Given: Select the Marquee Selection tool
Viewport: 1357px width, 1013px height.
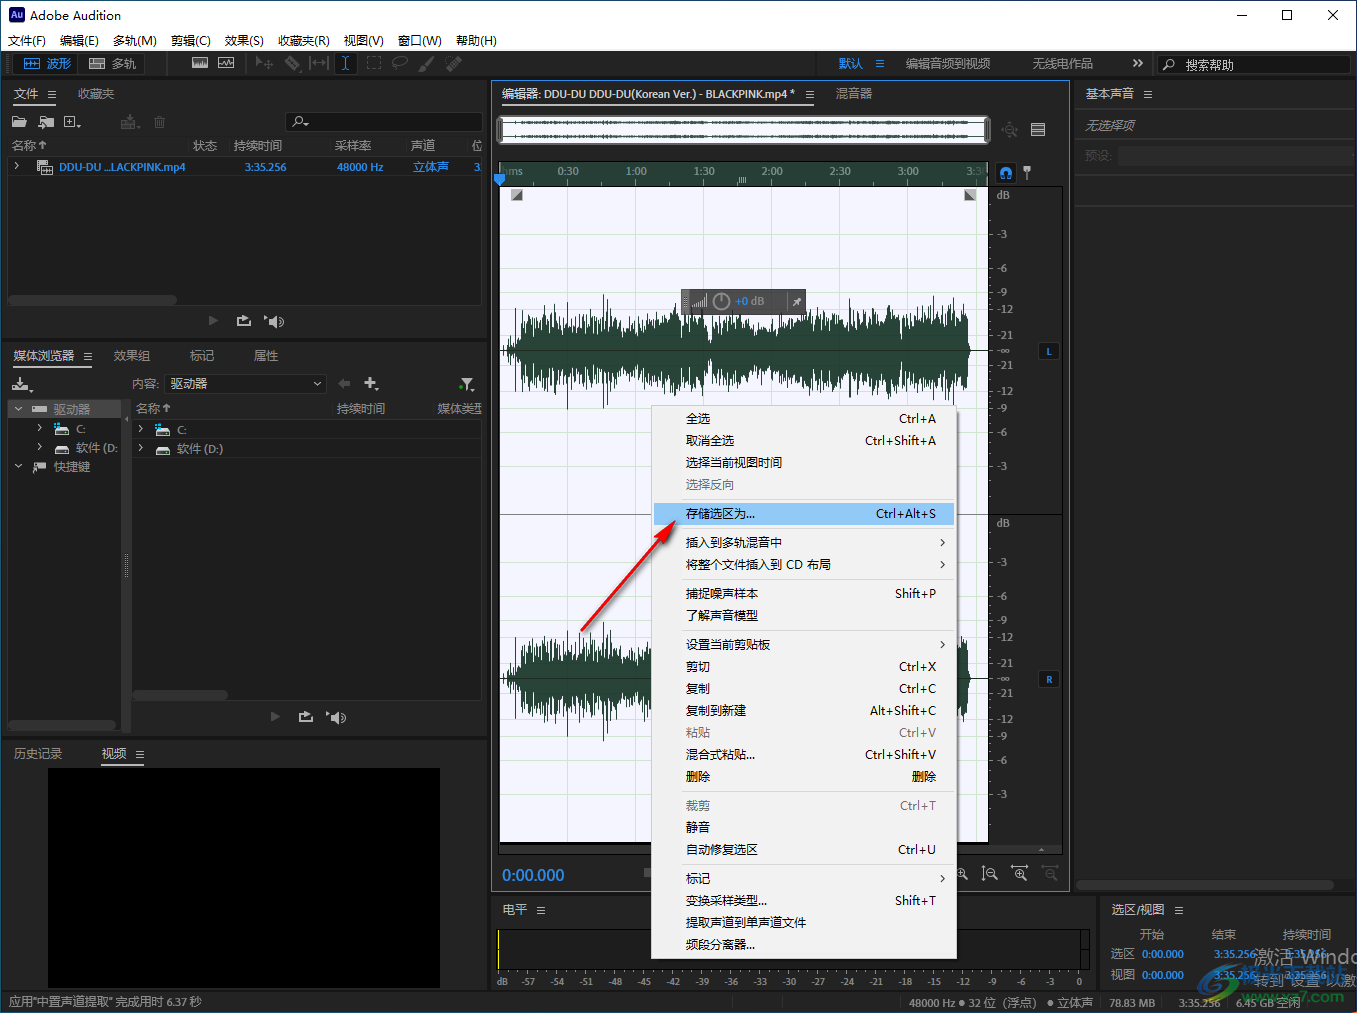Looking at the screenshot, I should [374, 63].
